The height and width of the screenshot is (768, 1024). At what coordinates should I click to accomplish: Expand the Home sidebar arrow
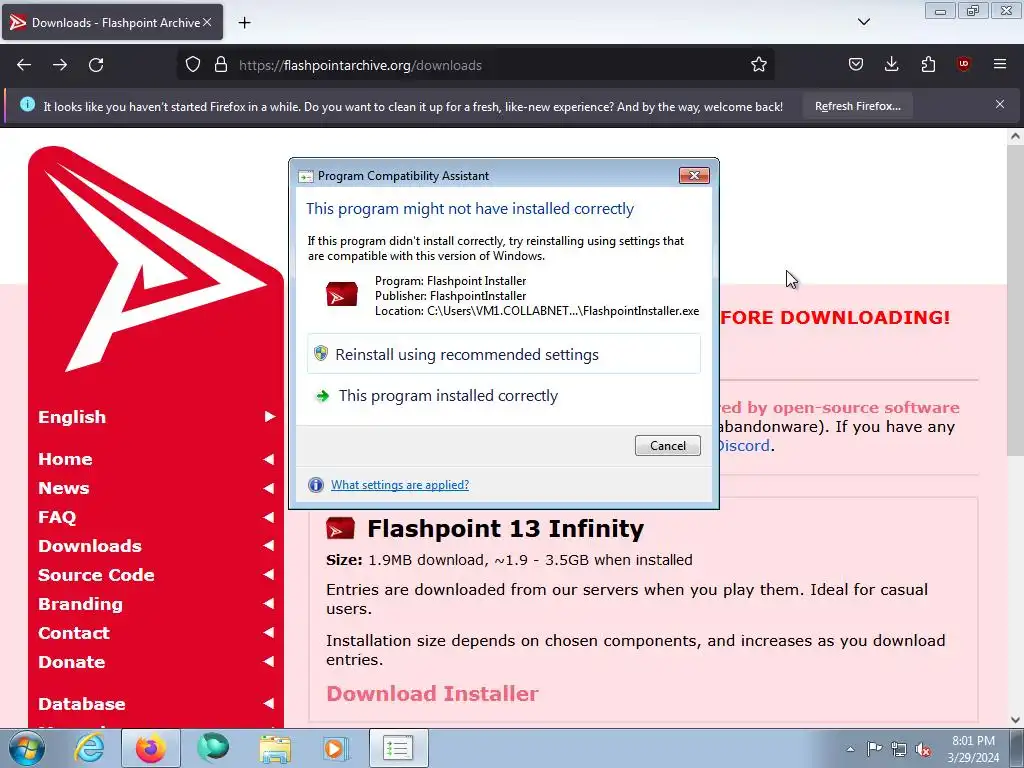[268, 459]
